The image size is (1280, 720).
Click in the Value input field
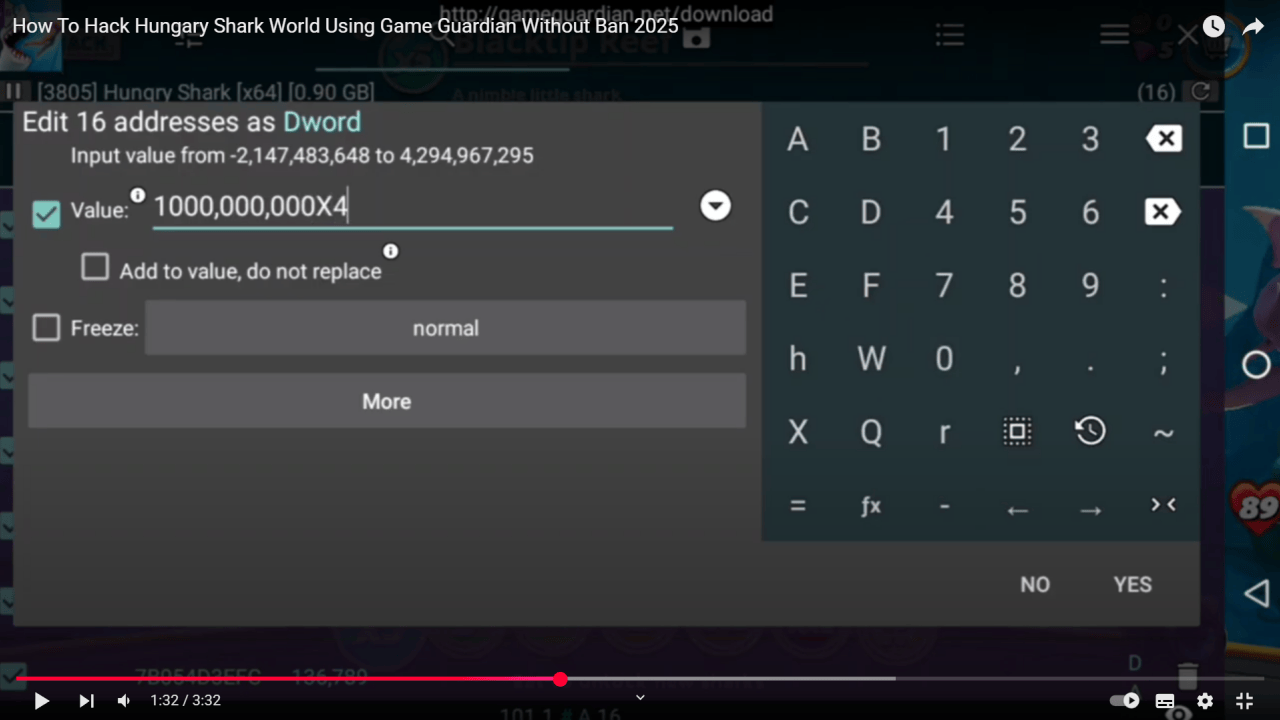click(x=412, y=207)
